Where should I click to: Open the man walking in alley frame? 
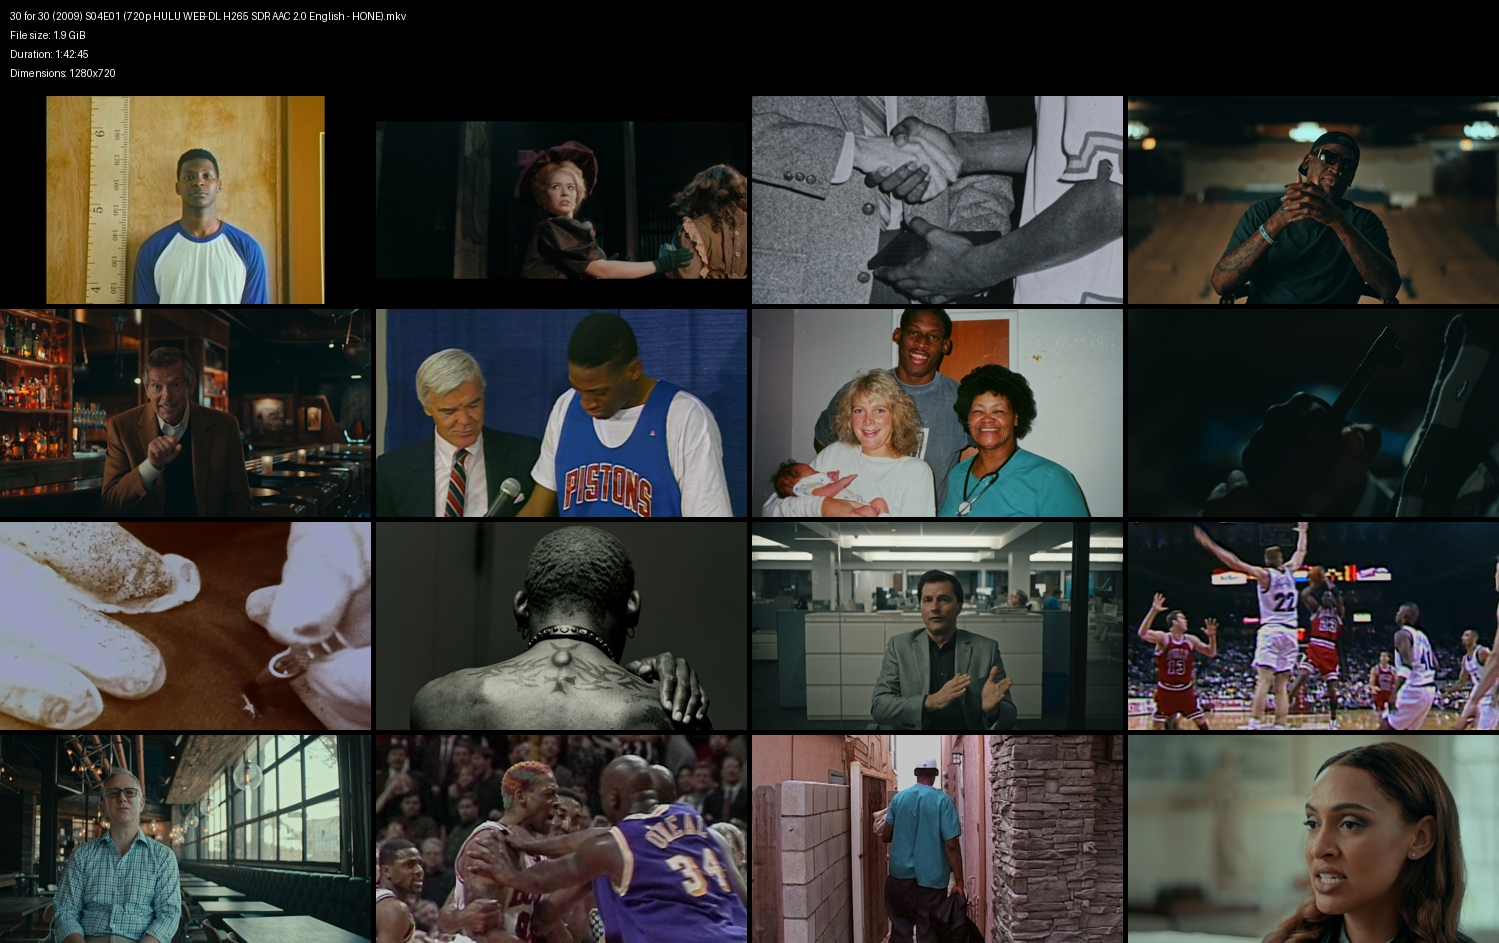[937, 839]
